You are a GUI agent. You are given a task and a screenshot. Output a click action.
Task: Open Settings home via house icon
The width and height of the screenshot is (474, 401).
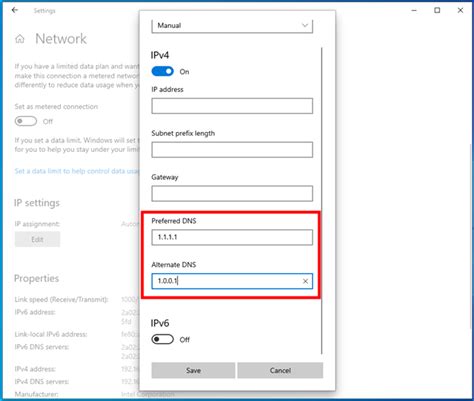click(20, 39)
